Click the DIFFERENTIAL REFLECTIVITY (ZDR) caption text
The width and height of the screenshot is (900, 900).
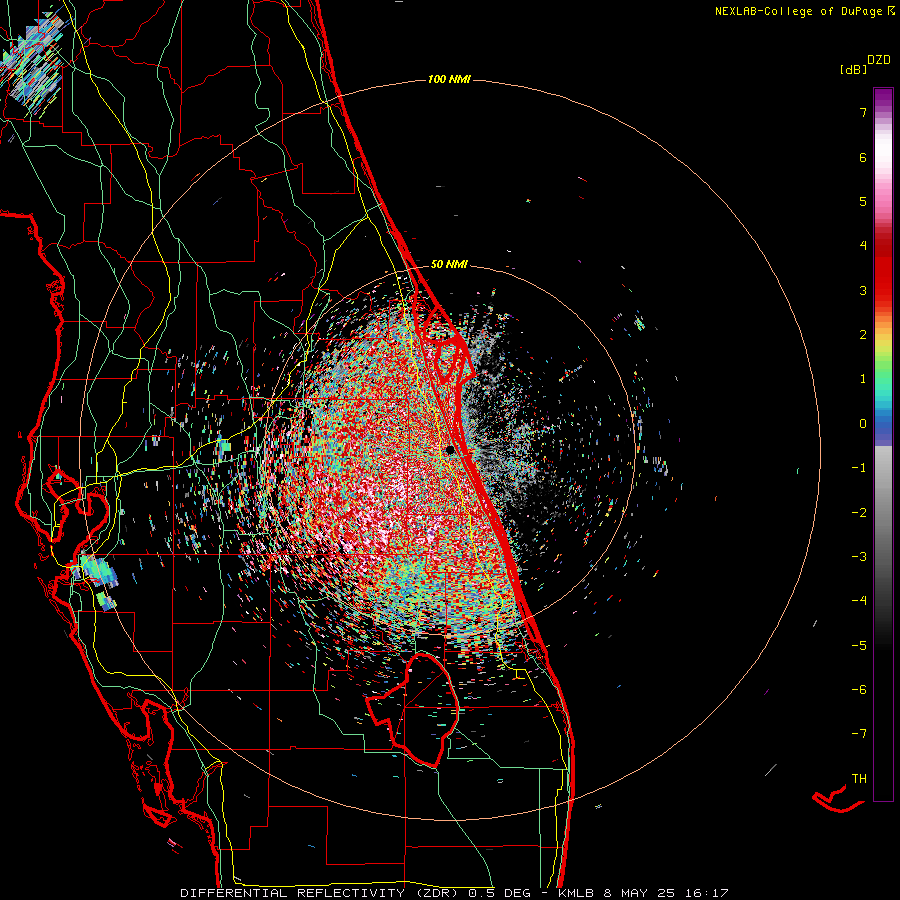(321, 893)
